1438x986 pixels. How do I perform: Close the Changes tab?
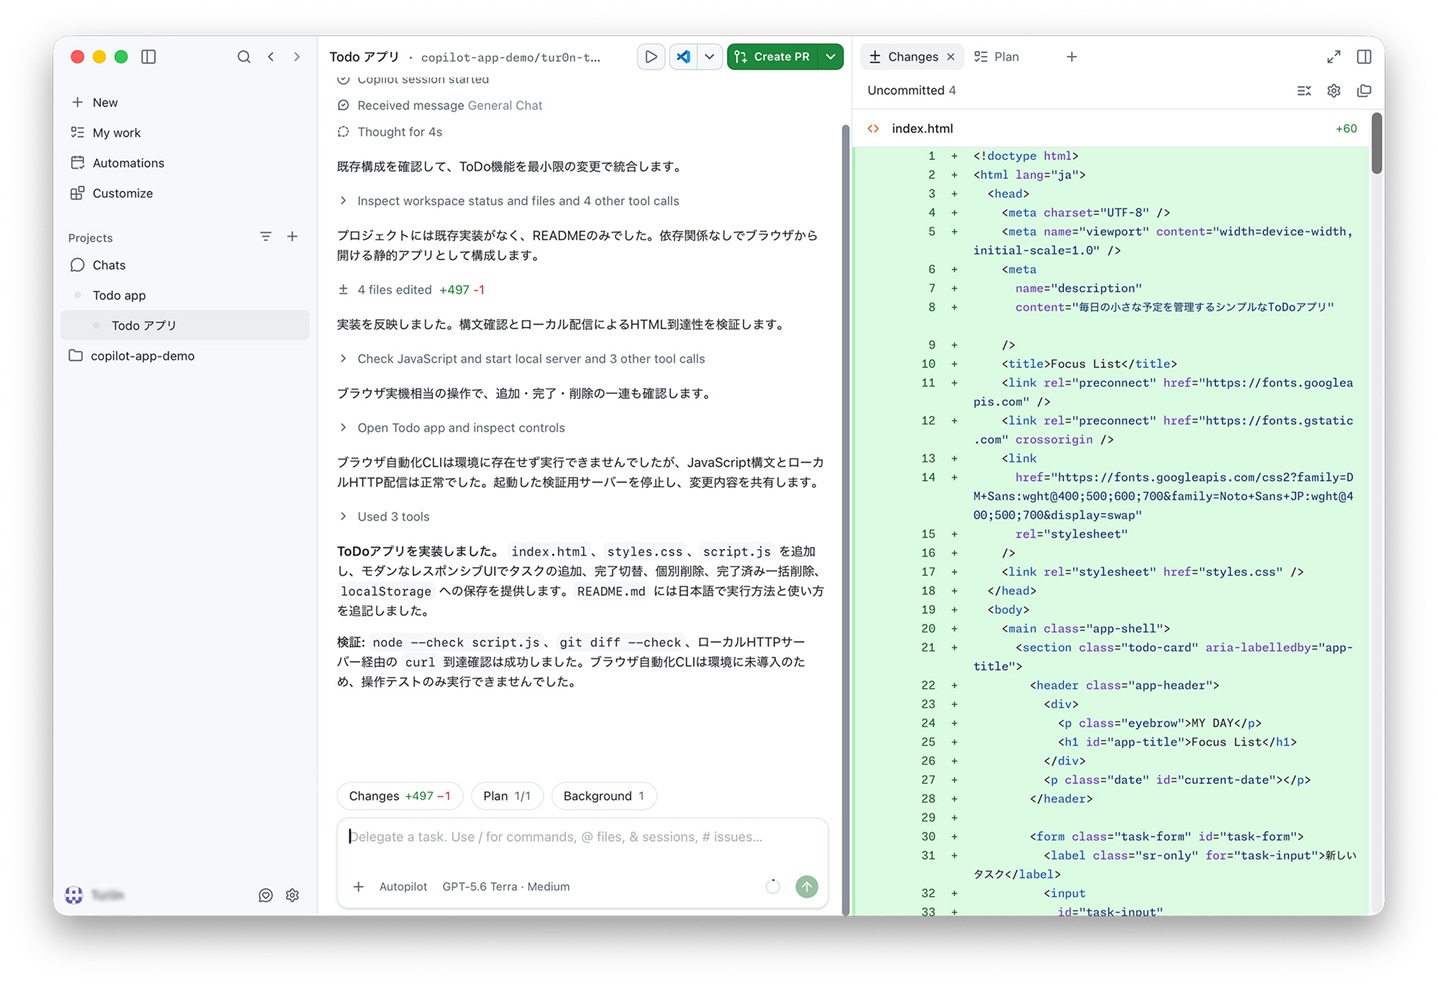pyautogui.click(x=951, y=57)
